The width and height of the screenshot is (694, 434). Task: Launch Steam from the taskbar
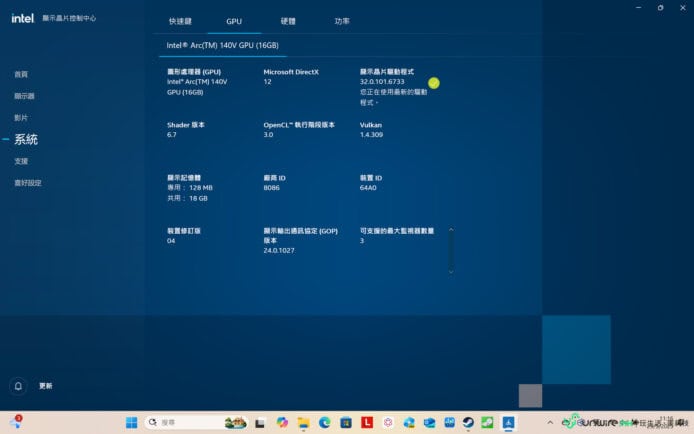pyautogui.click(x=468, y=423)
